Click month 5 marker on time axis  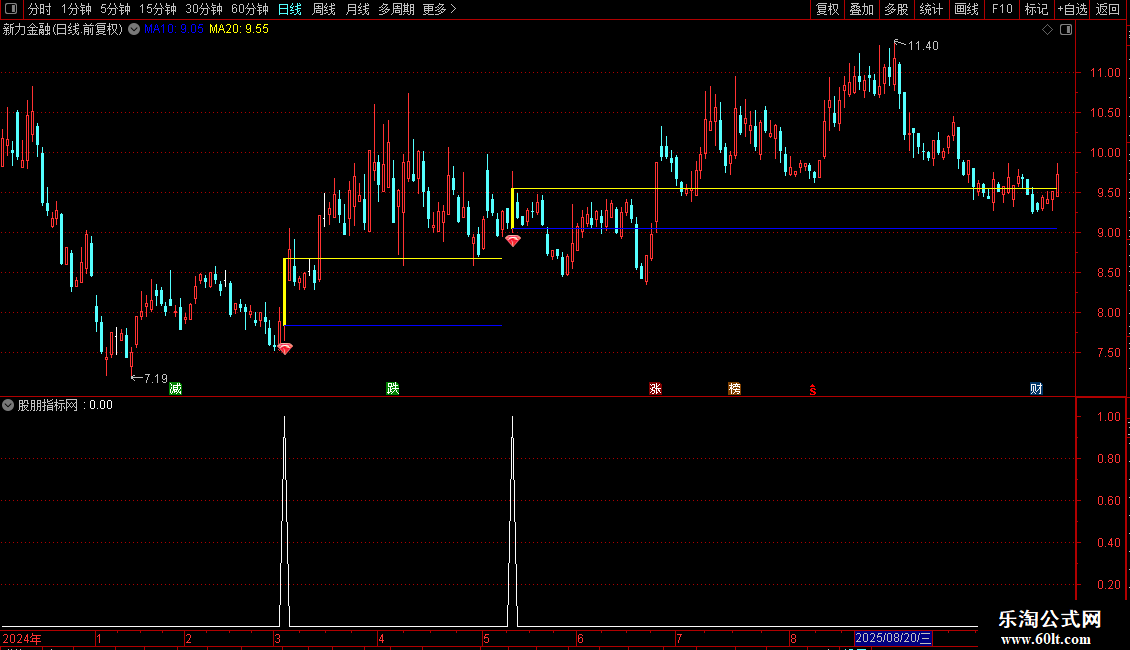[486, 638]
